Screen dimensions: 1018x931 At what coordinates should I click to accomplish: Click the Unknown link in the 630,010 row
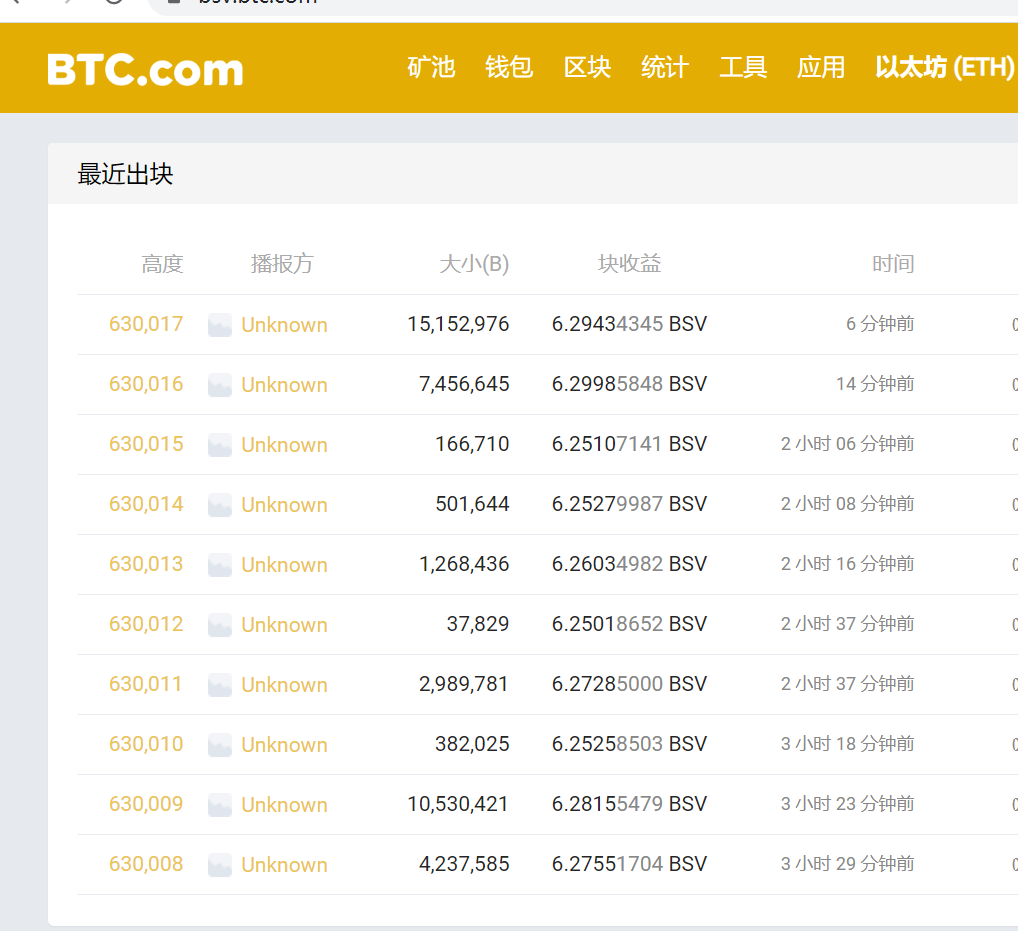[284, 745]
